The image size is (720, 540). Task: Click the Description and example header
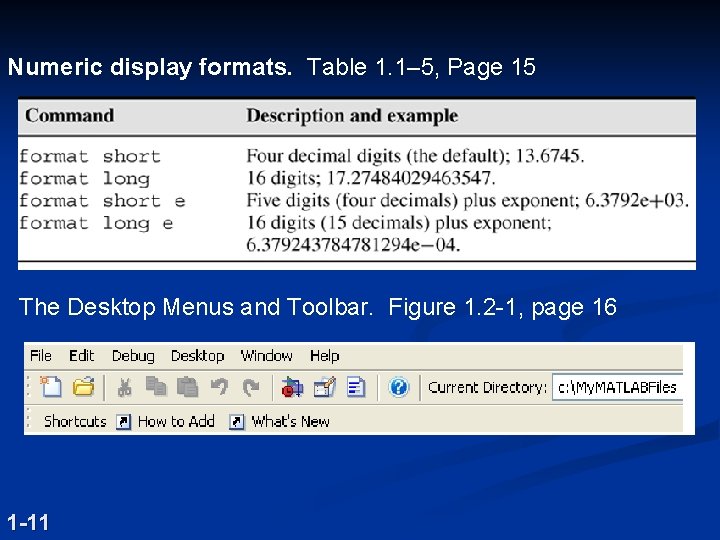352,116
